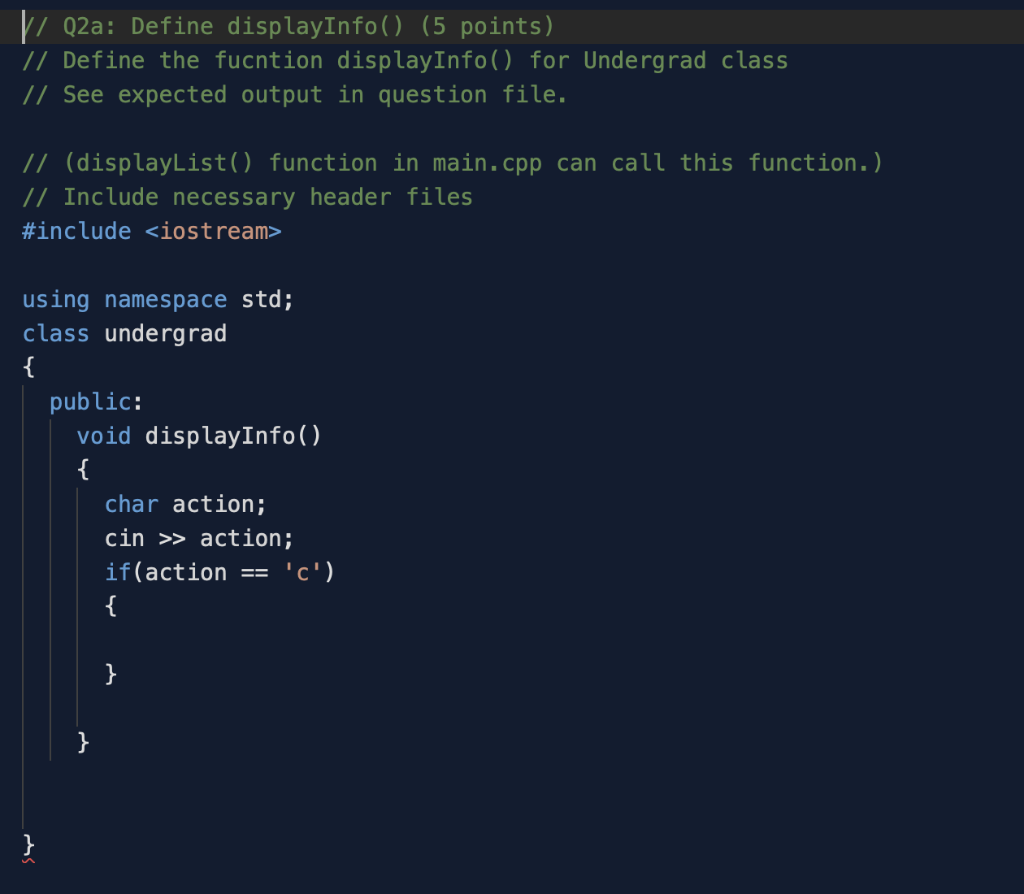Click the 'displayInfo()' function declaration

233,436
